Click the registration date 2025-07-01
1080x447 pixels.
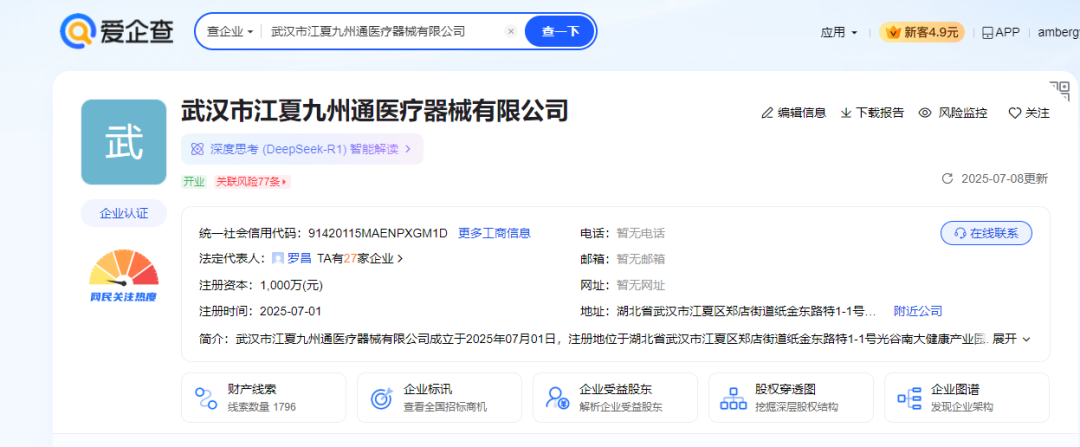click(x=291, y=311)
